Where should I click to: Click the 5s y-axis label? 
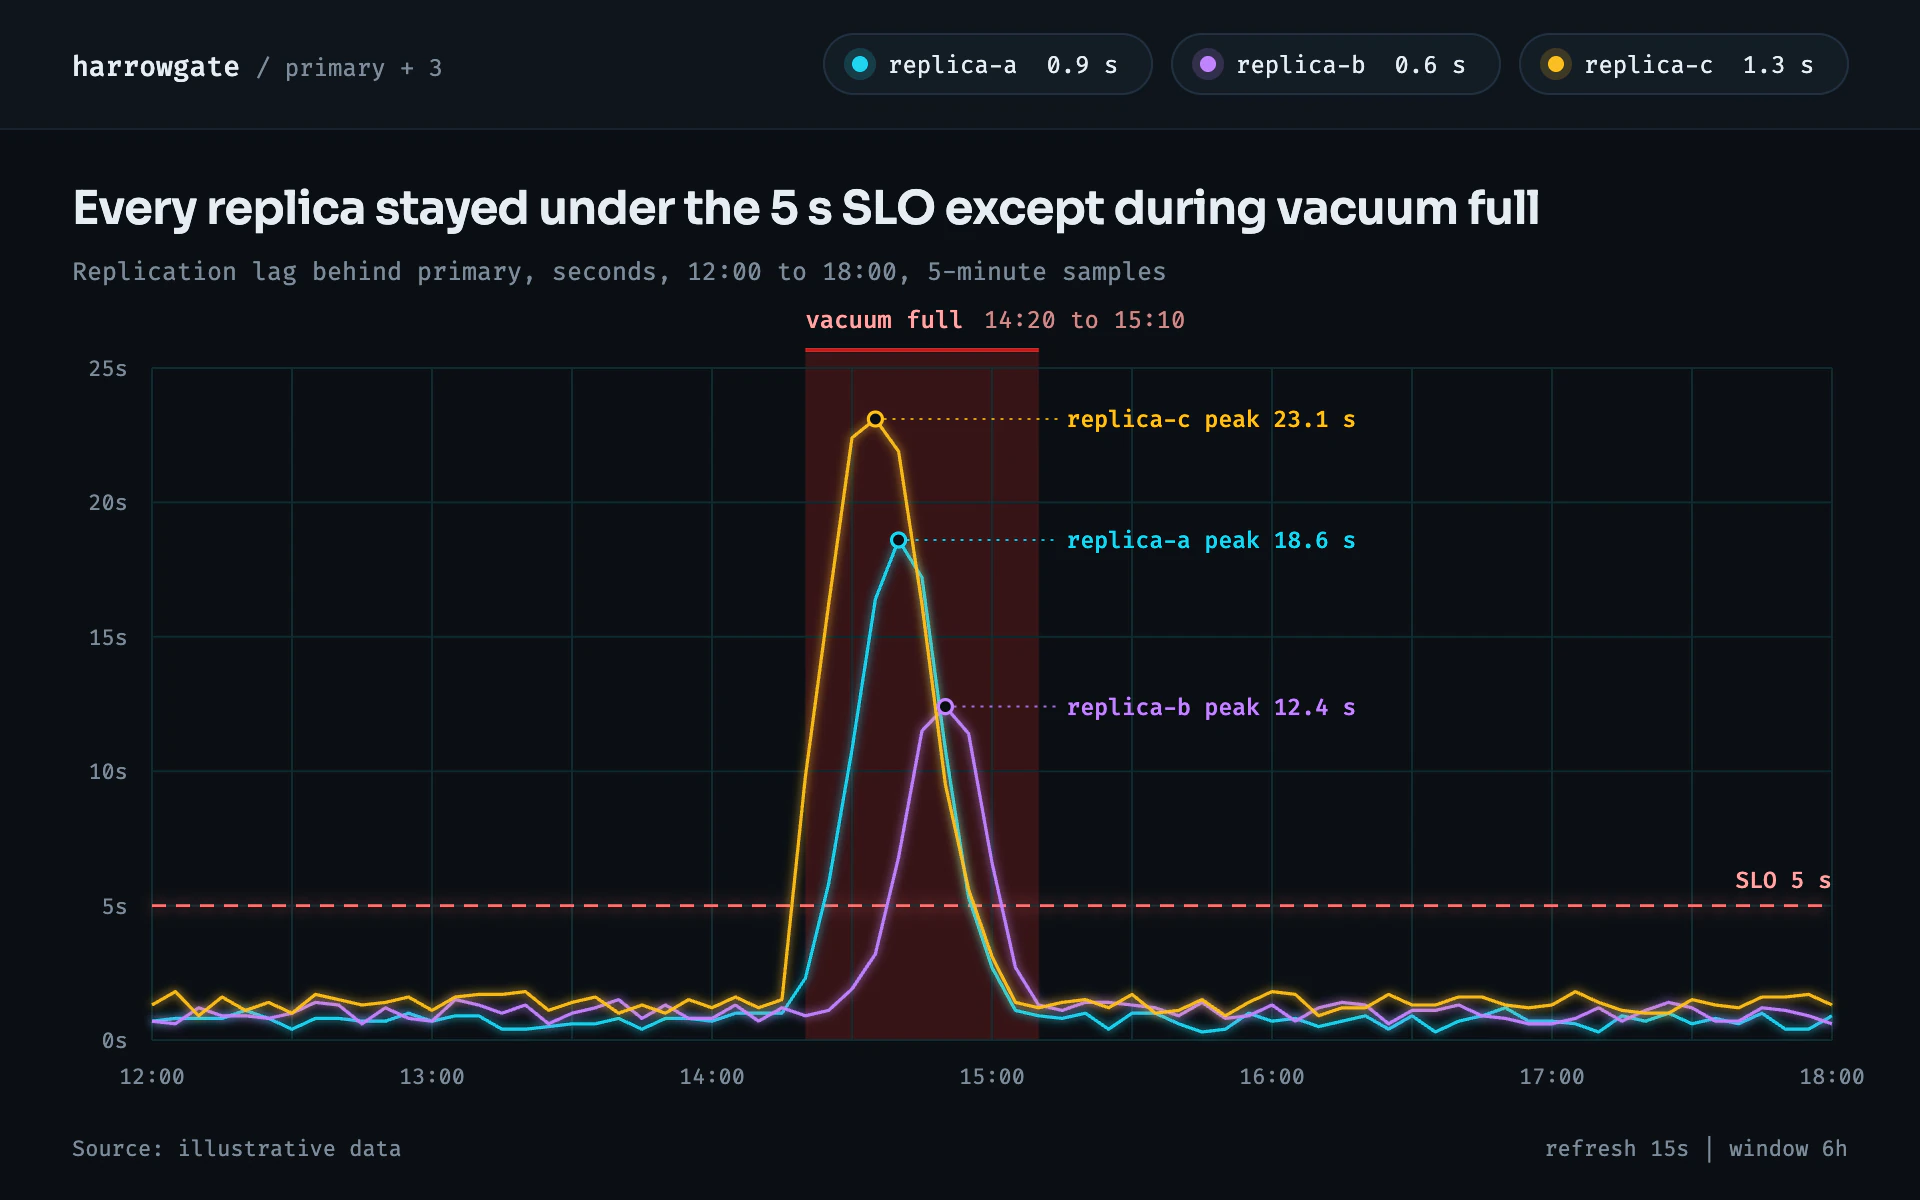click(114, 907)
